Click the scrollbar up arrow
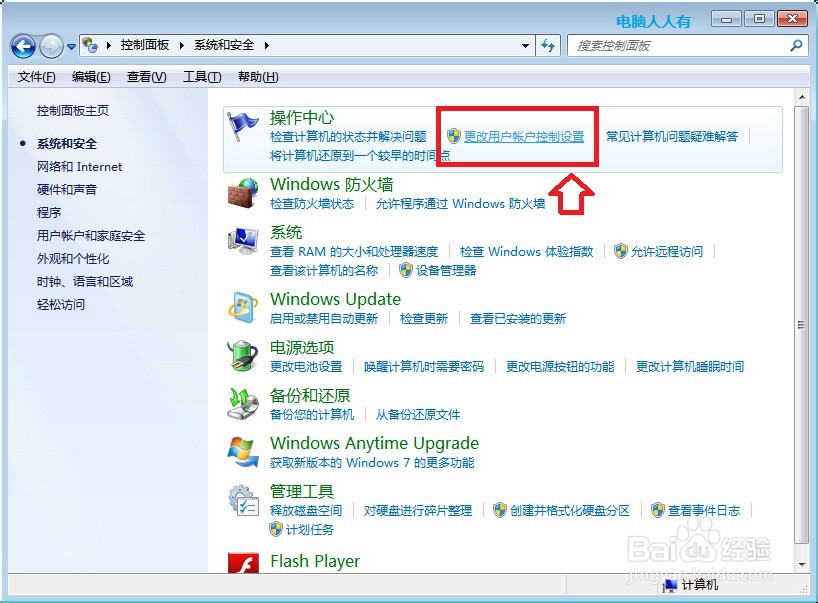This screenshot has width=818, height=603. click(x=801, y=97)
